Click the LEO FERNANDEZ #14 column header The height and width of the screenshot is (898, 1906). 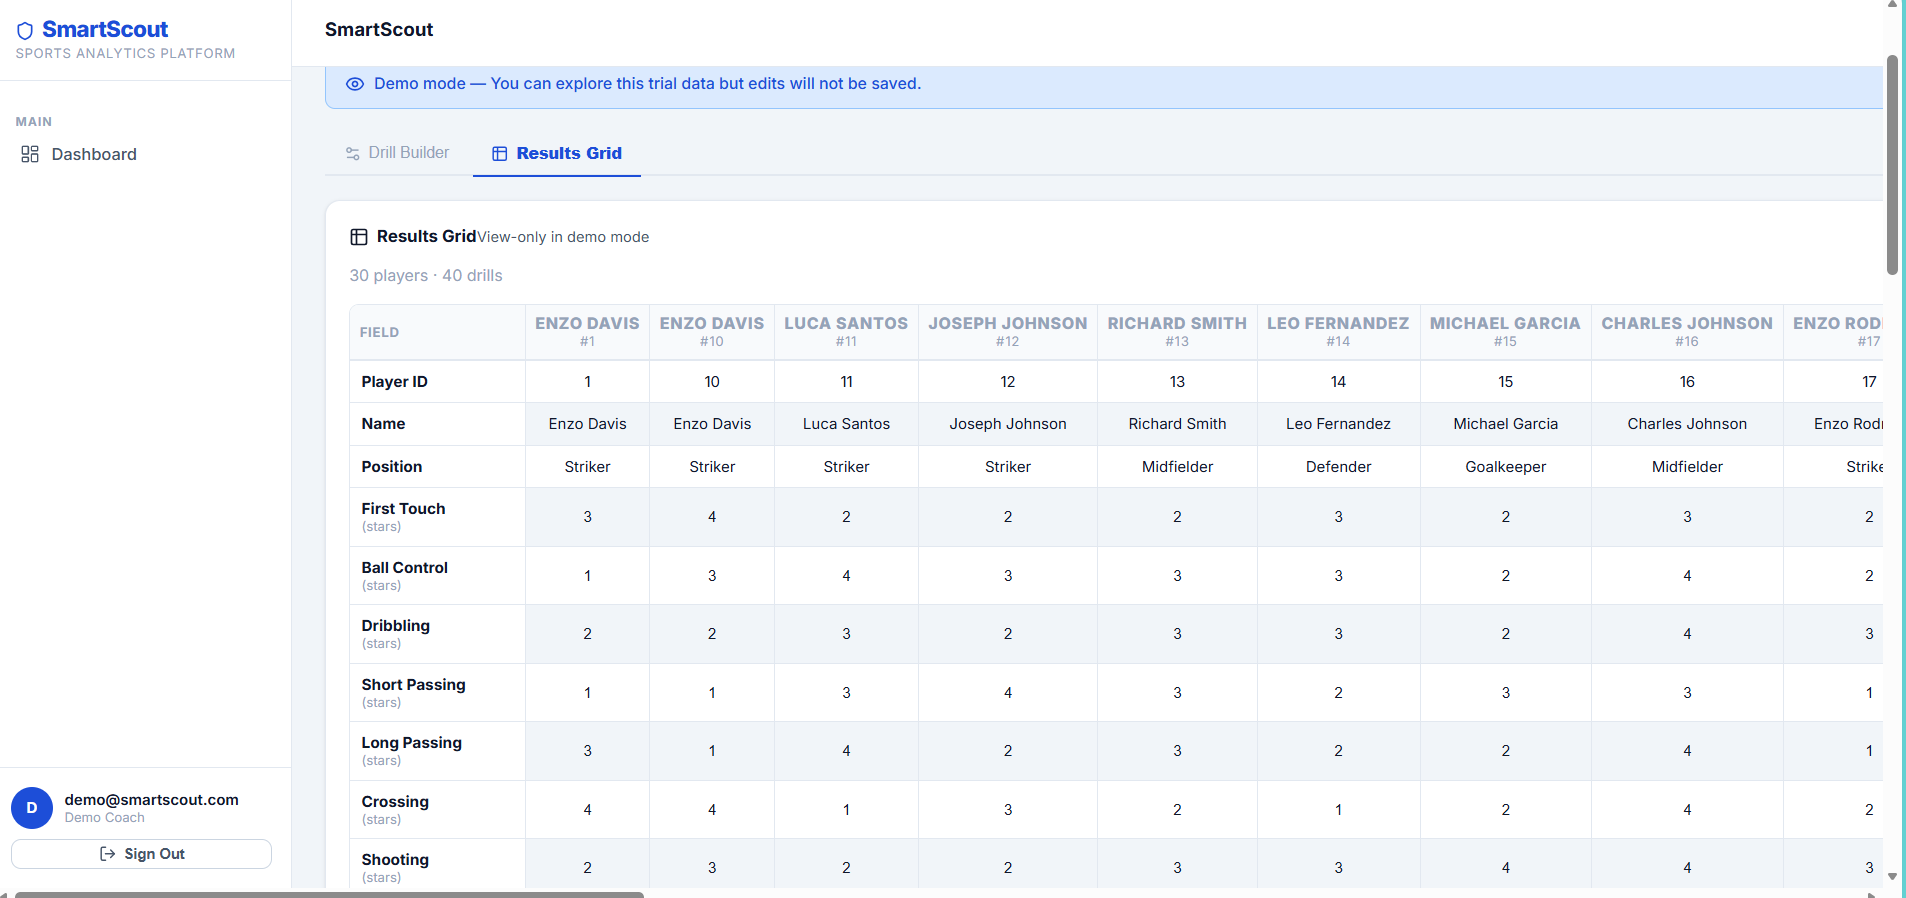point(1338,332)
